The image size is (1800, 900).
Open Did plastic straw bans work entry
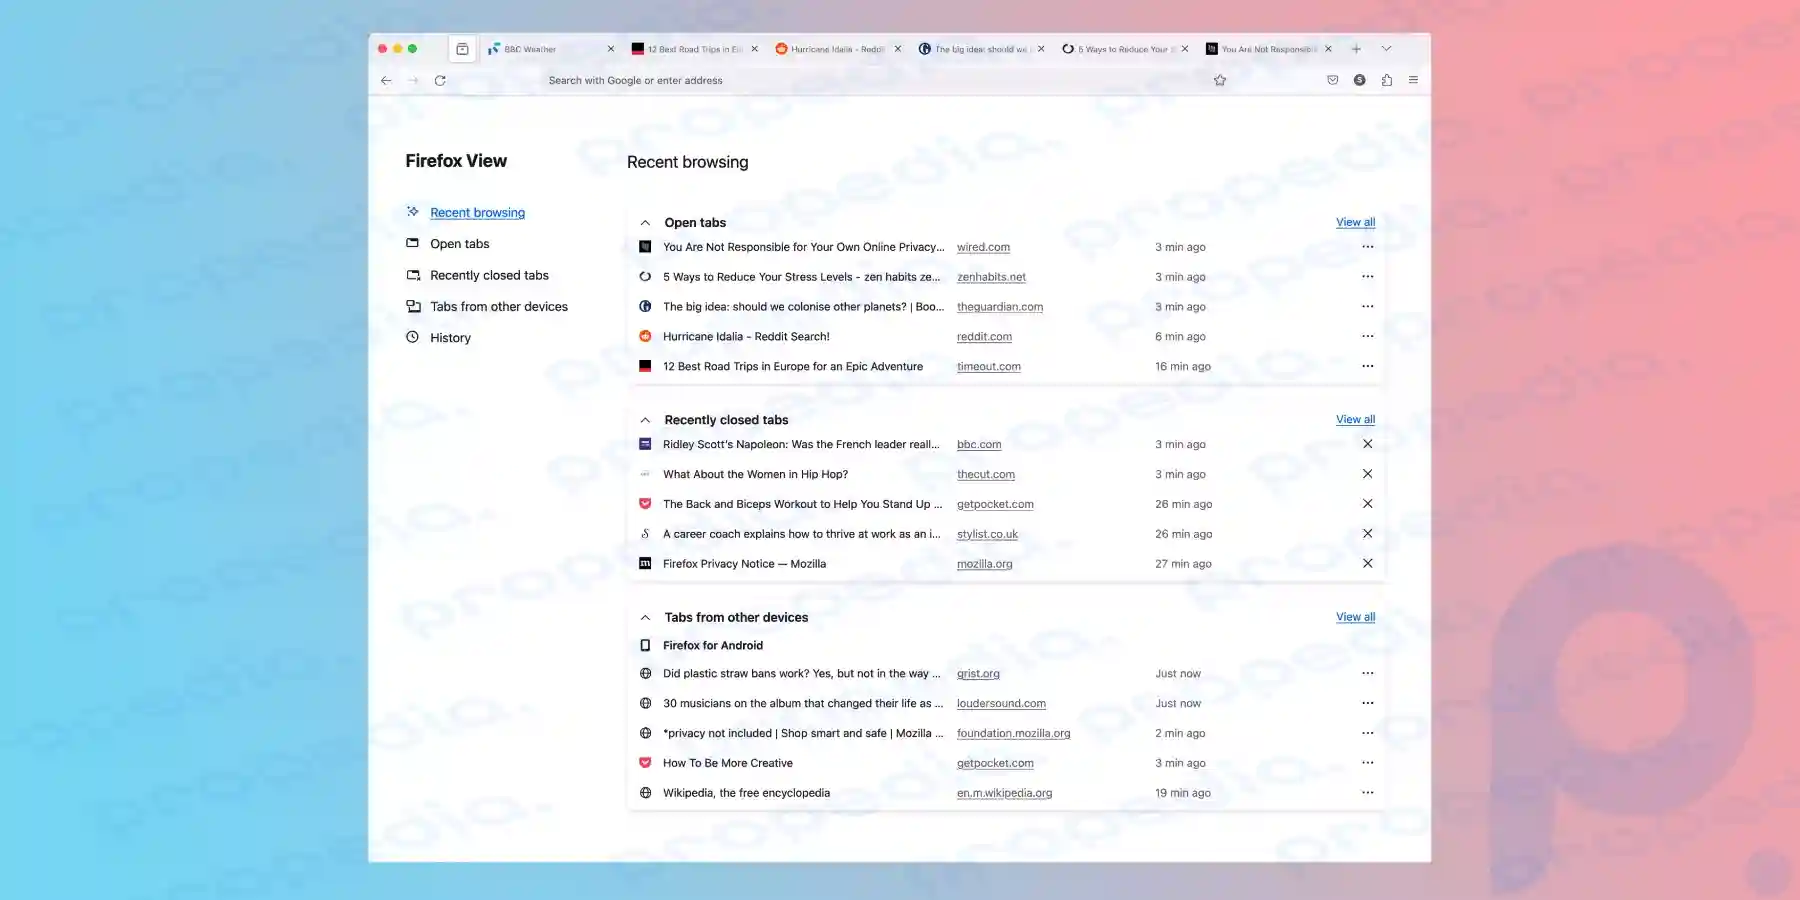801,674
